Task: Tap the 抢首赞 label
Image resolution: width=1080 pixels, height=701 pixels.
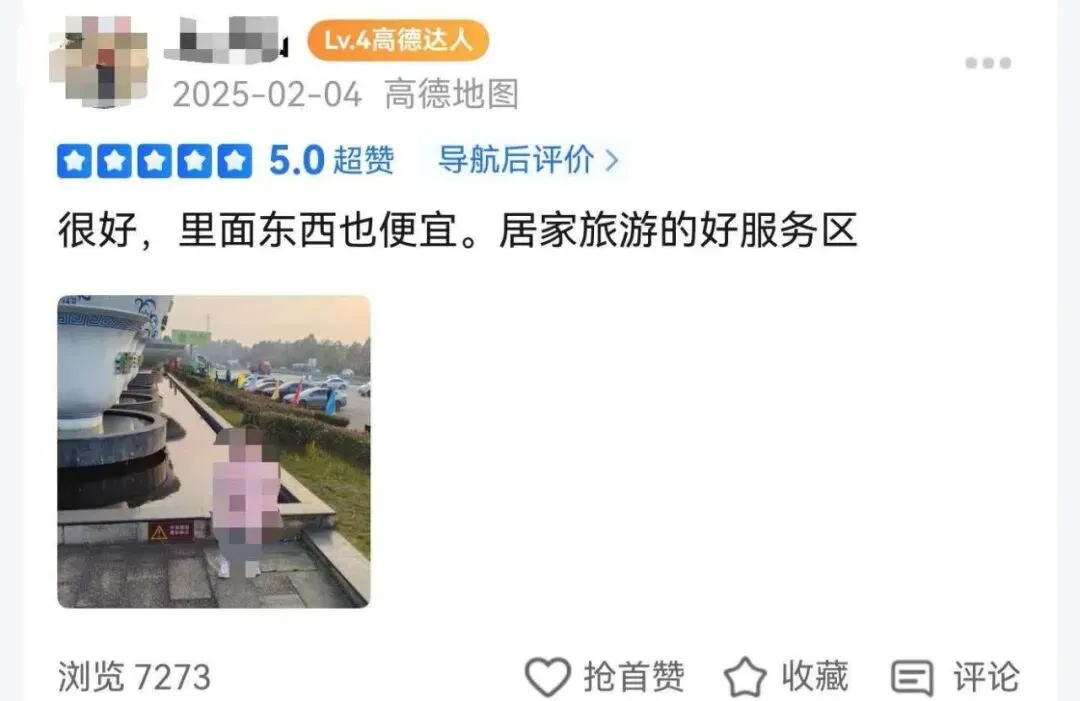Action: [x=634, y=676]
